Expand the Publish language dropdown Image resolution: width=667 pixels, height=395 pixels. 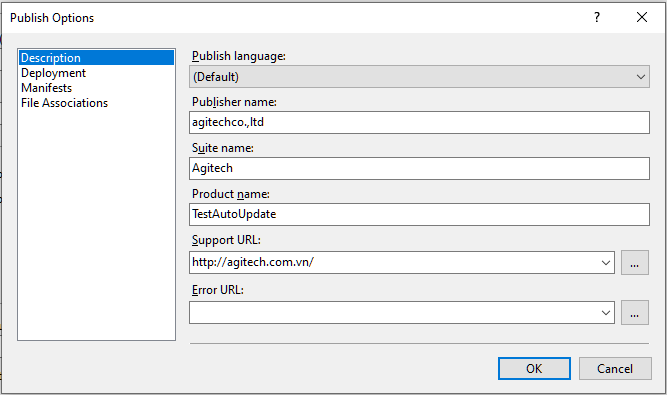[419, 77]
